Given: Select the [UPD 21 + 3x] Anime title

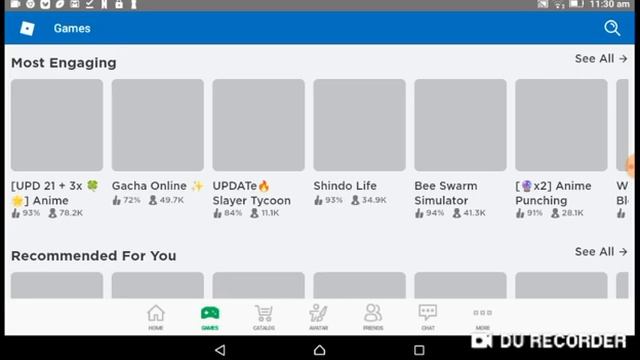Looking at the screenshot, I should click(x=55, y=193).
